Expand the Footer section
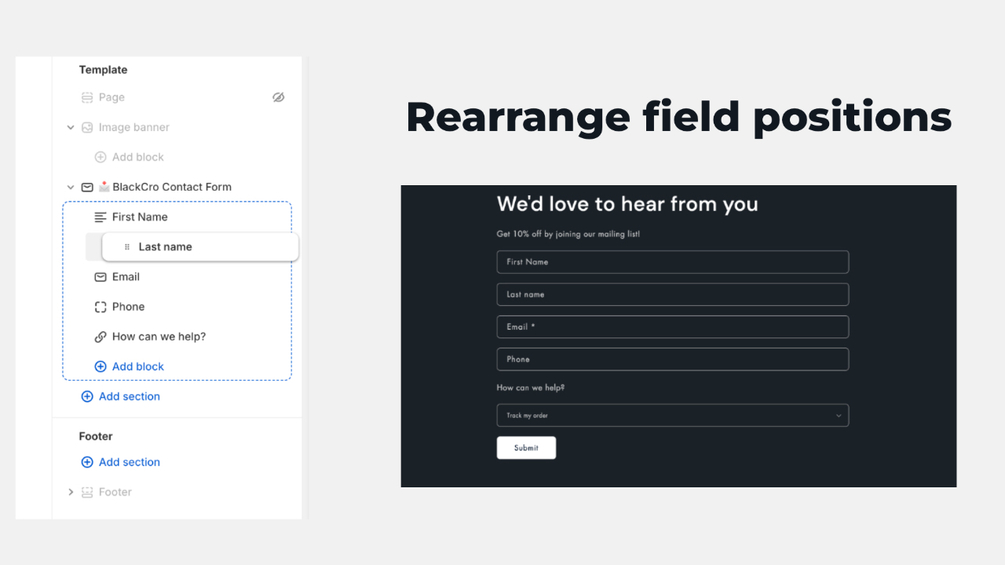 pyautogui.click(x=71, y=492)
